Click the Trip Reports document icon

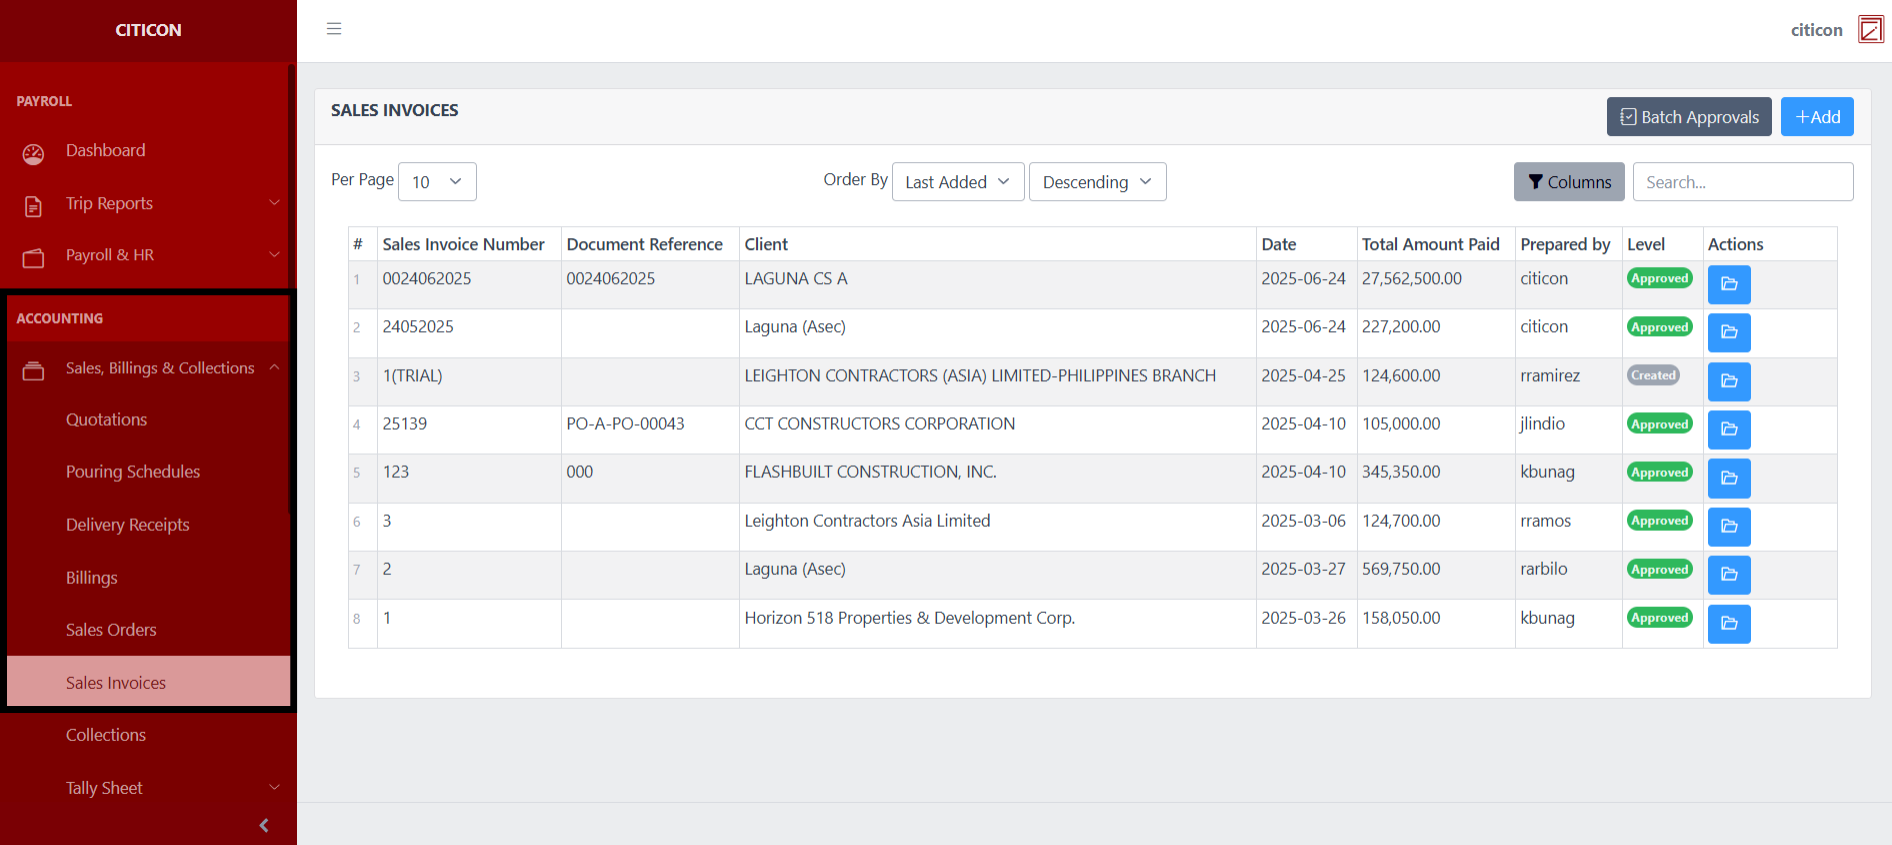point(33,206)
